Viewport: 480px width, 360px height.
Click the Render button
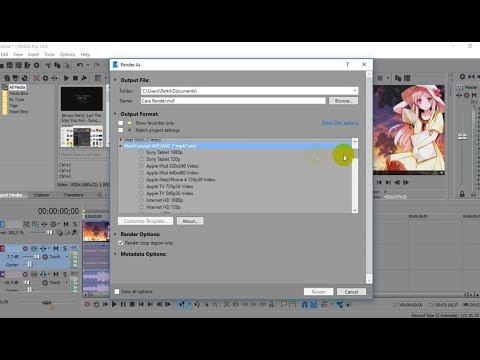(318, 292)
